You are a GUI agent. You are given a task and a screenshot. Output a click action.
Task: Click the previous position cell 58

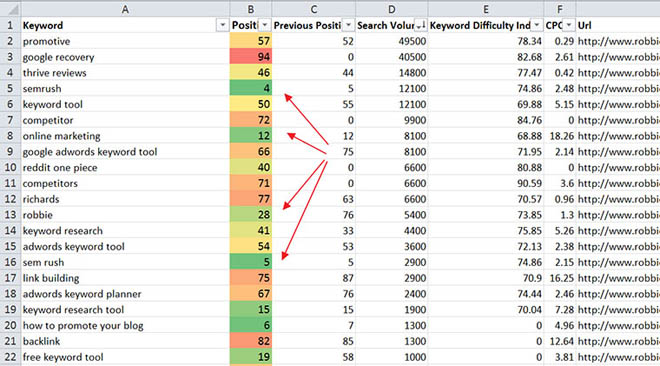313,357
